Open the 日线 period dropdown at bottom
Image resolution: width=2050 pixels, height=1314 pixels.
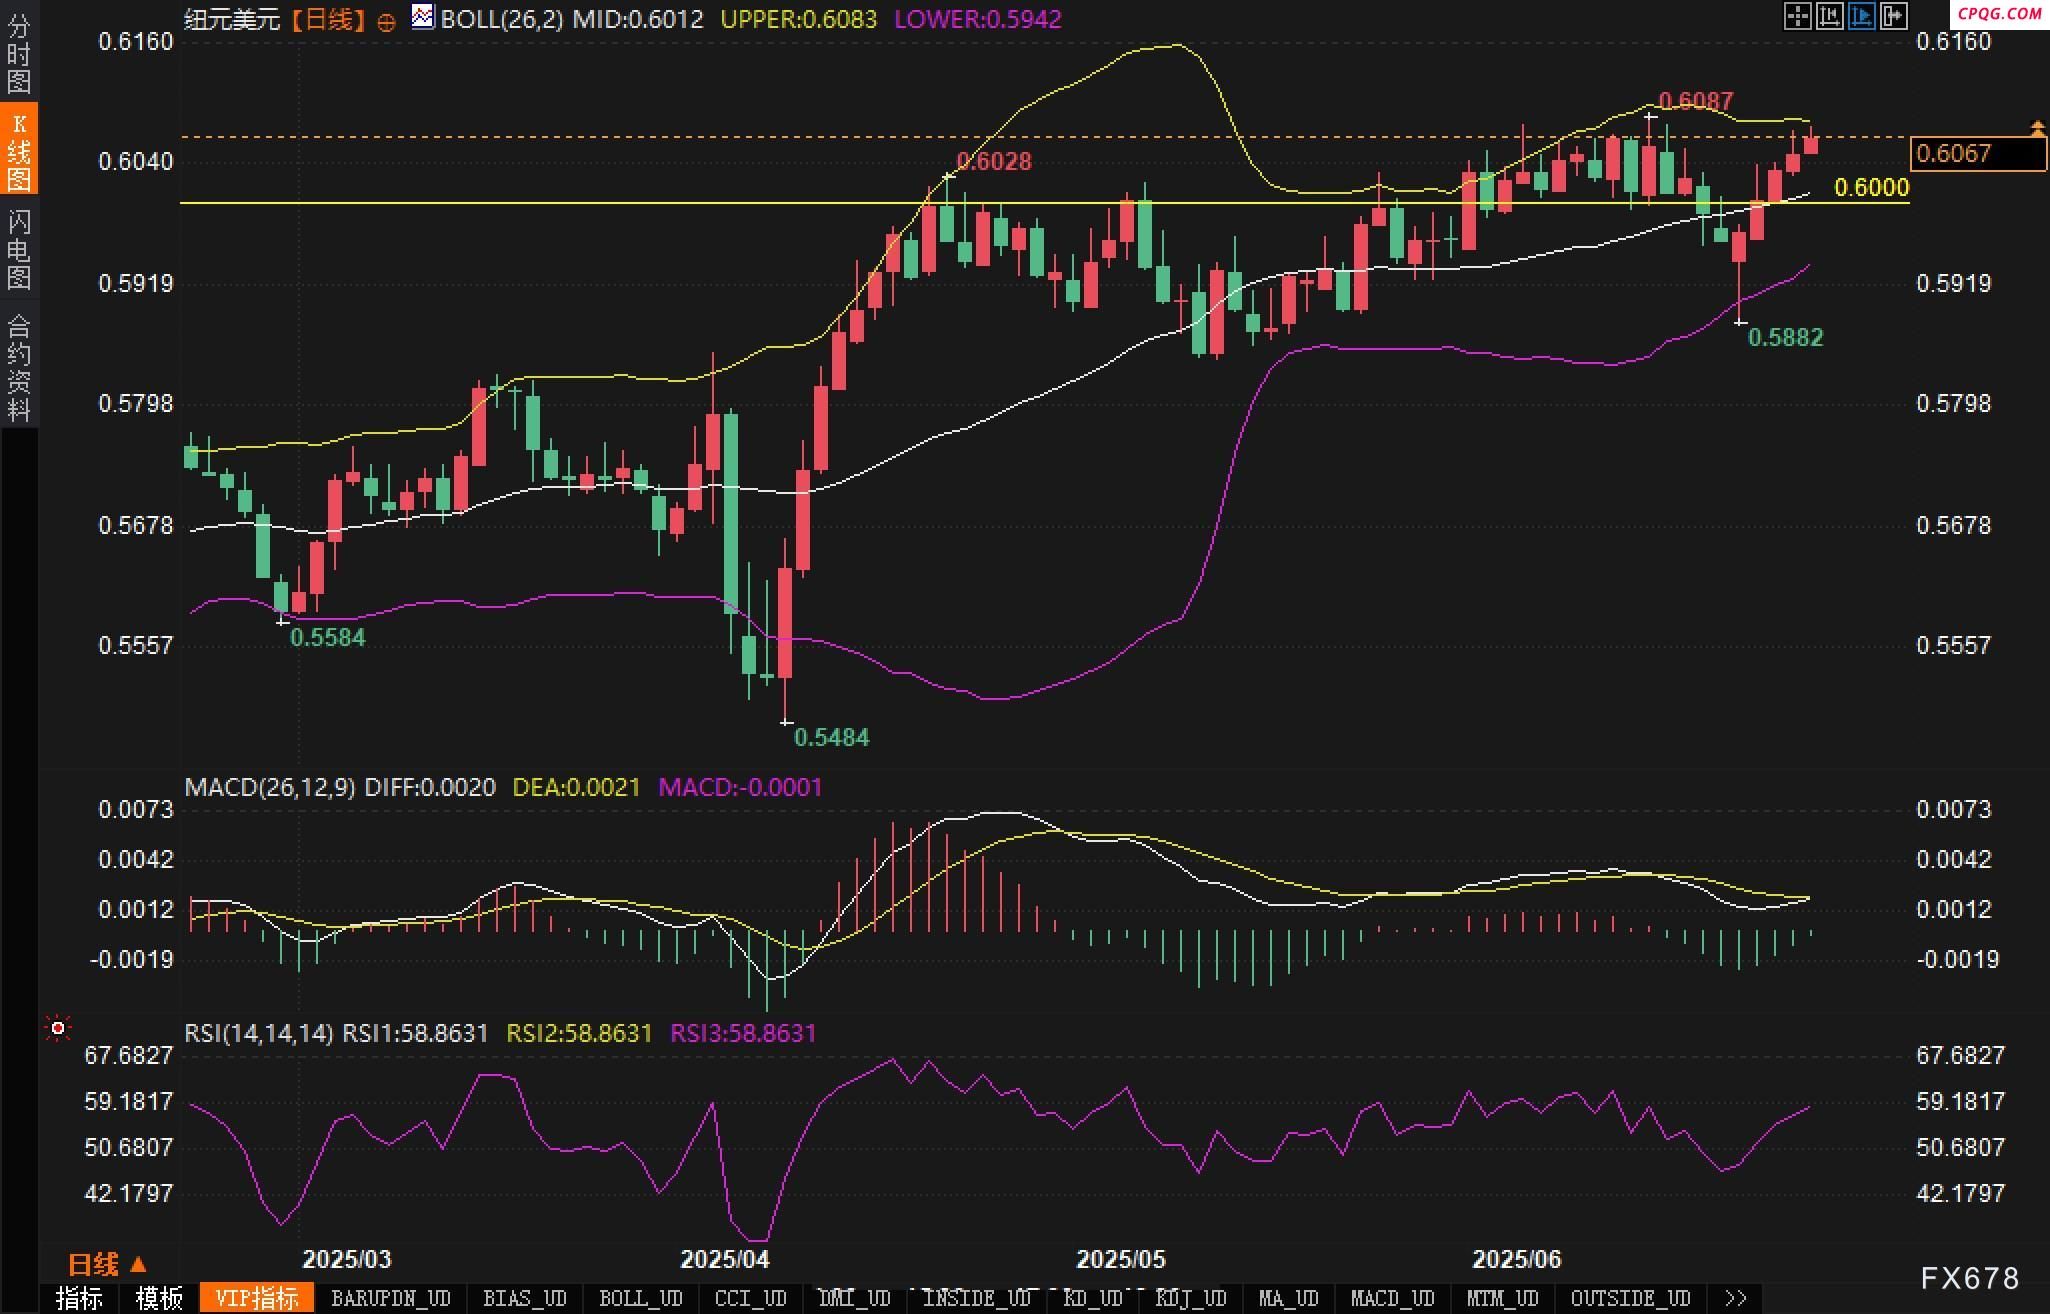point(107,1264)
